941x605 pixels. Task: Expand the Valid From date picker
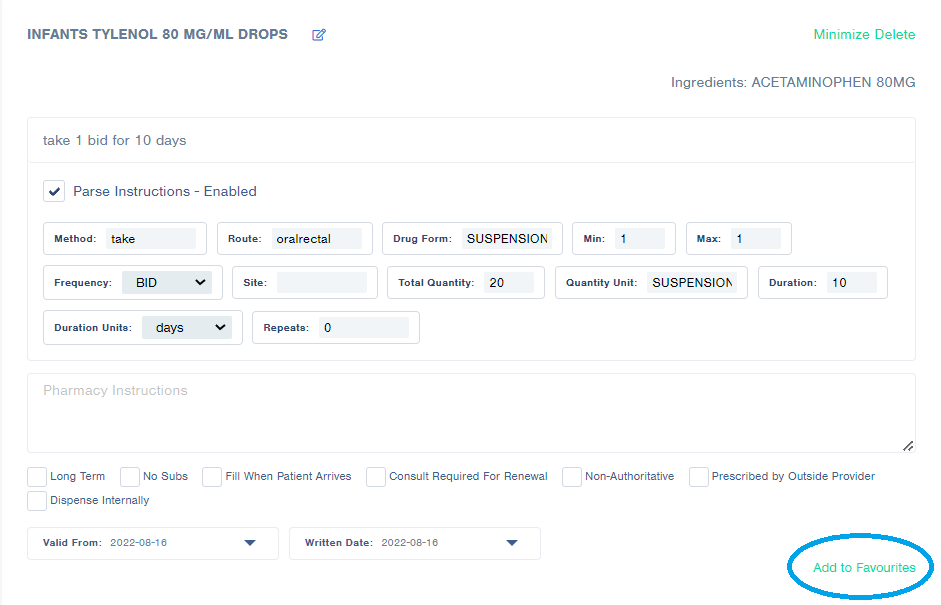coord(252,543)
